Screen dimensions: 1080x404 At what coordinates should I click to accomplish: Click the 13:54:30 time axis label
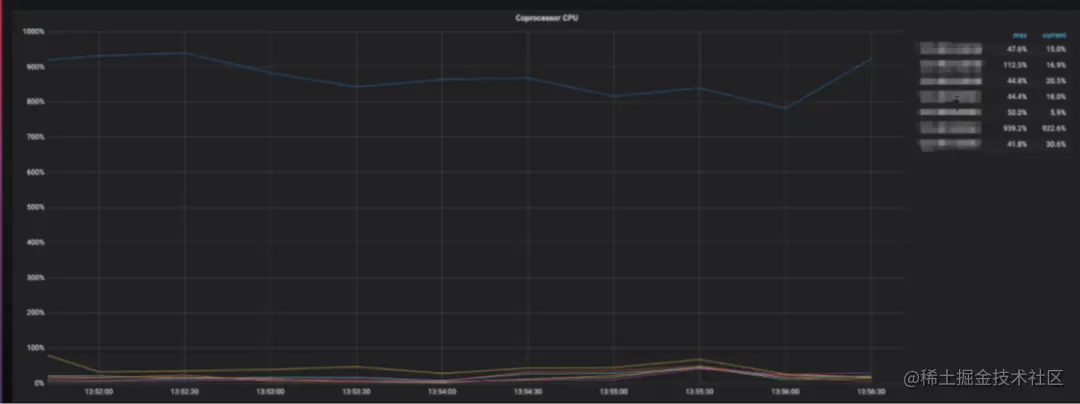click(x=528, y=393)
